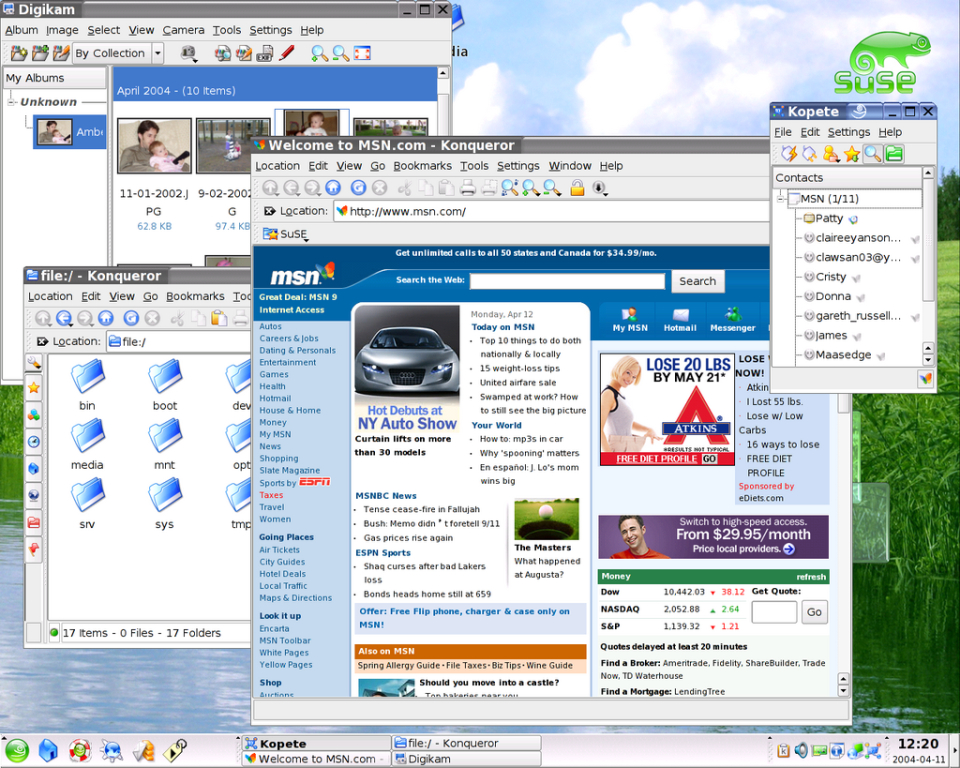Click the MSN Search button
960x768 pixels.
pos(697,281)
